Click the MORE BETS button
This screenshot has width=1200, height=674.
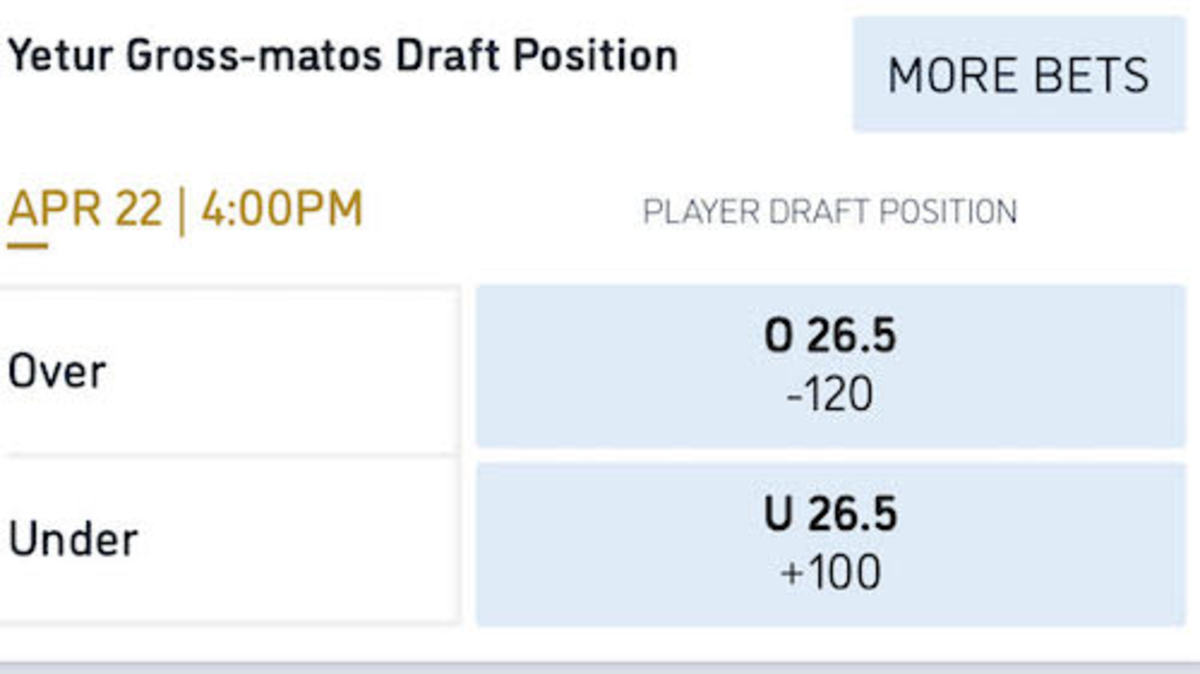pos(1018,75)
